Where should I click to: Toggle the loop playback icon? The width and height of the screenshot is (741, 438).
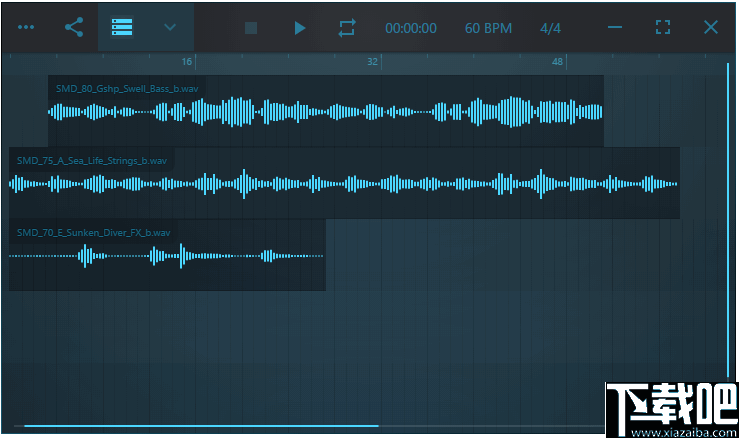click(347, 28)
